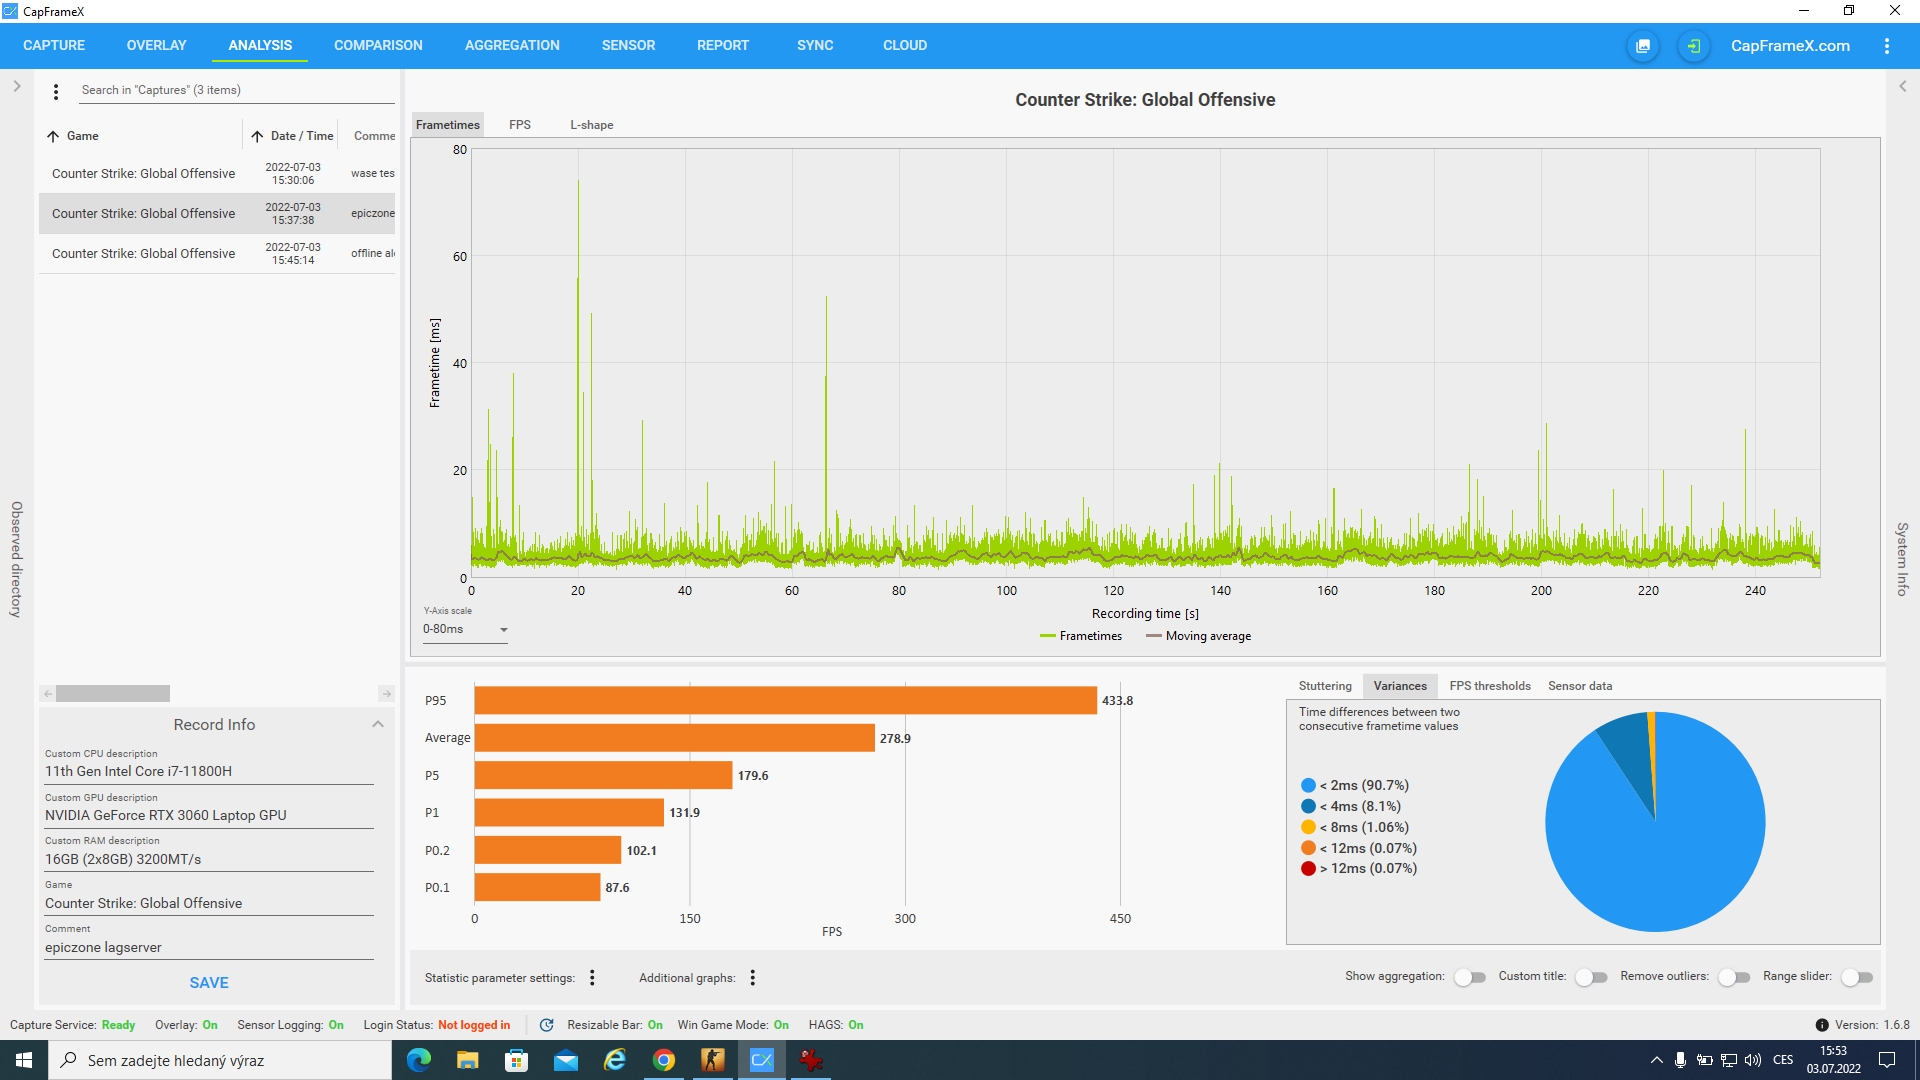Open CapFrameX.com link

[x=1790, y=46]
